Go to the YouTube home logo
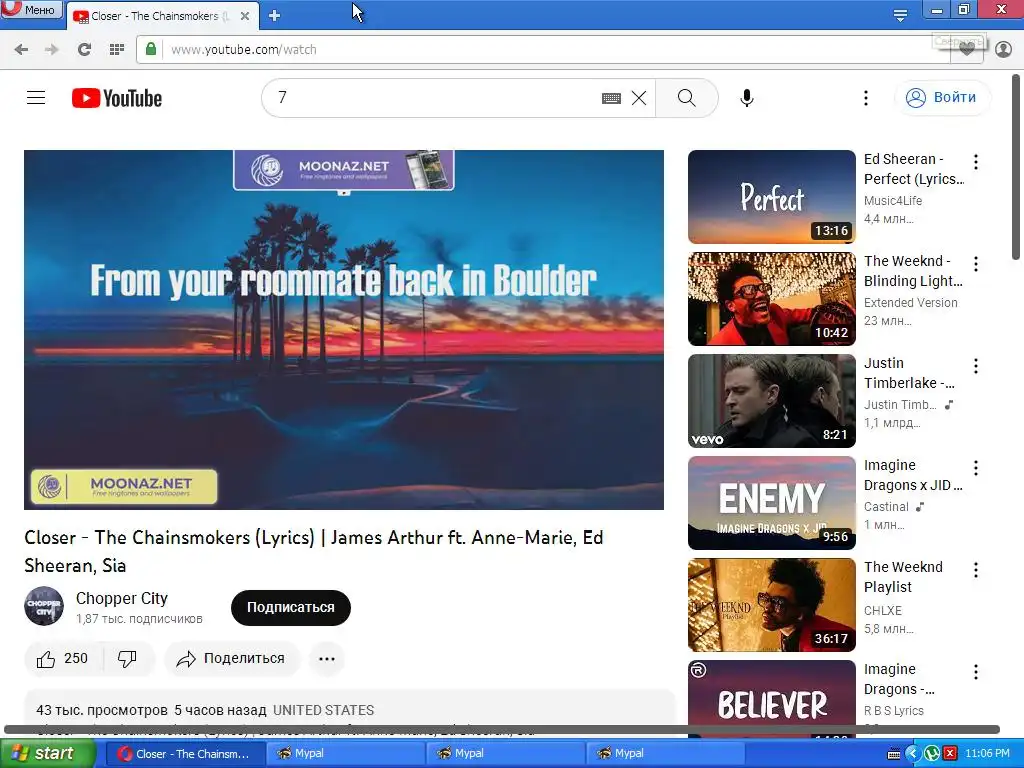The height and width of the screenshot is (768, 1024). coord(117,98)
